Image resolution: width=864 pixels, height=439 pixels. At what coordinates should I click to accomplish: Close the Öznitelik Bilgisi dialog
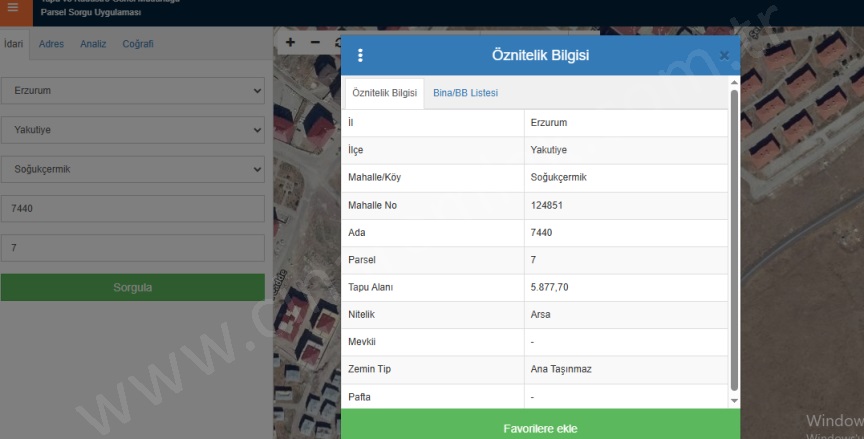click(x=725, y=56)
